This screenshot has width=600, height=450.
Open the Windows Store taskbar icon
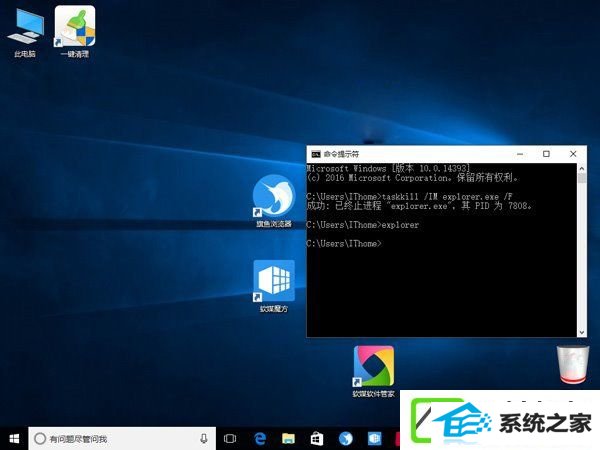point(316,439)
